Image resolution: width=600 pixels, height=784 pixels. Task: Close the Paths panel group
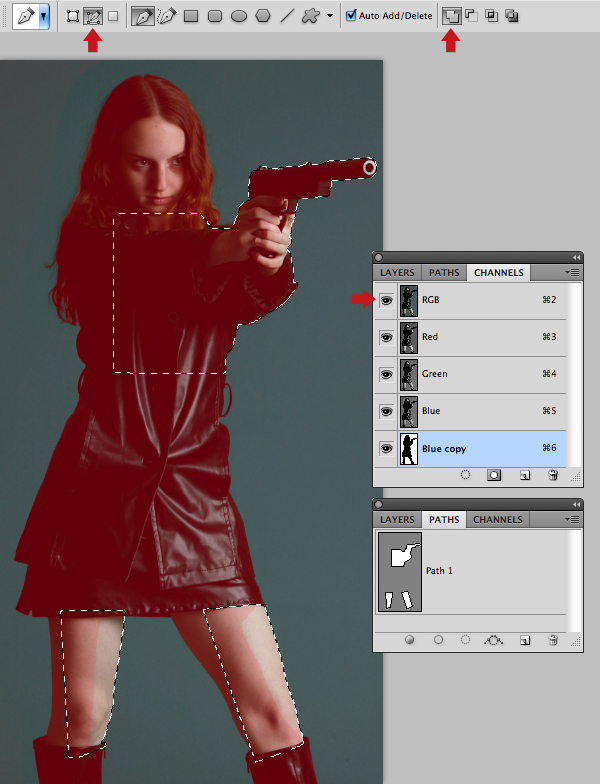pos(378,504)
